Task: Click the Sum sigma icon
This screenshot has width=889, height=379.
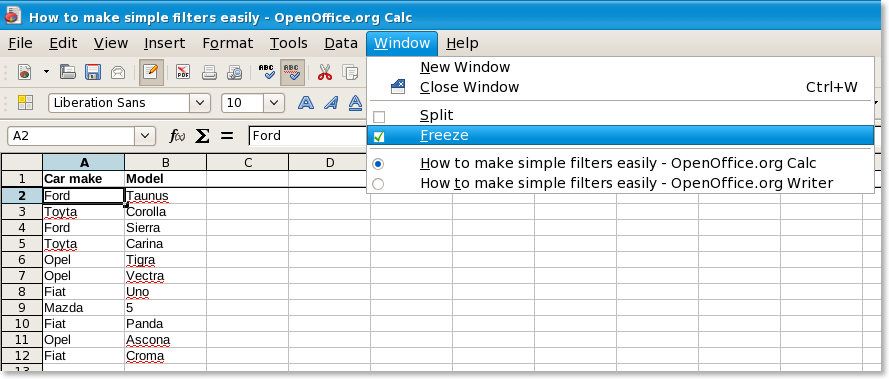Action: (x=202, y=136)
